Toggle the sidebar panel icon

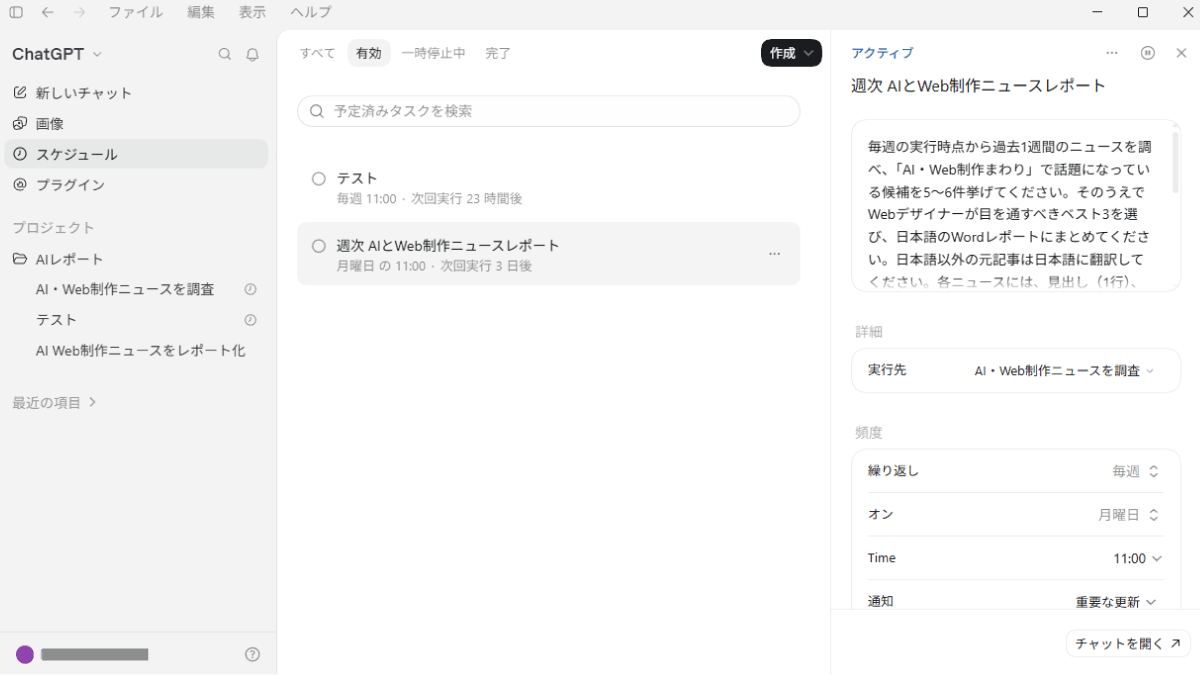pos(15,12)
